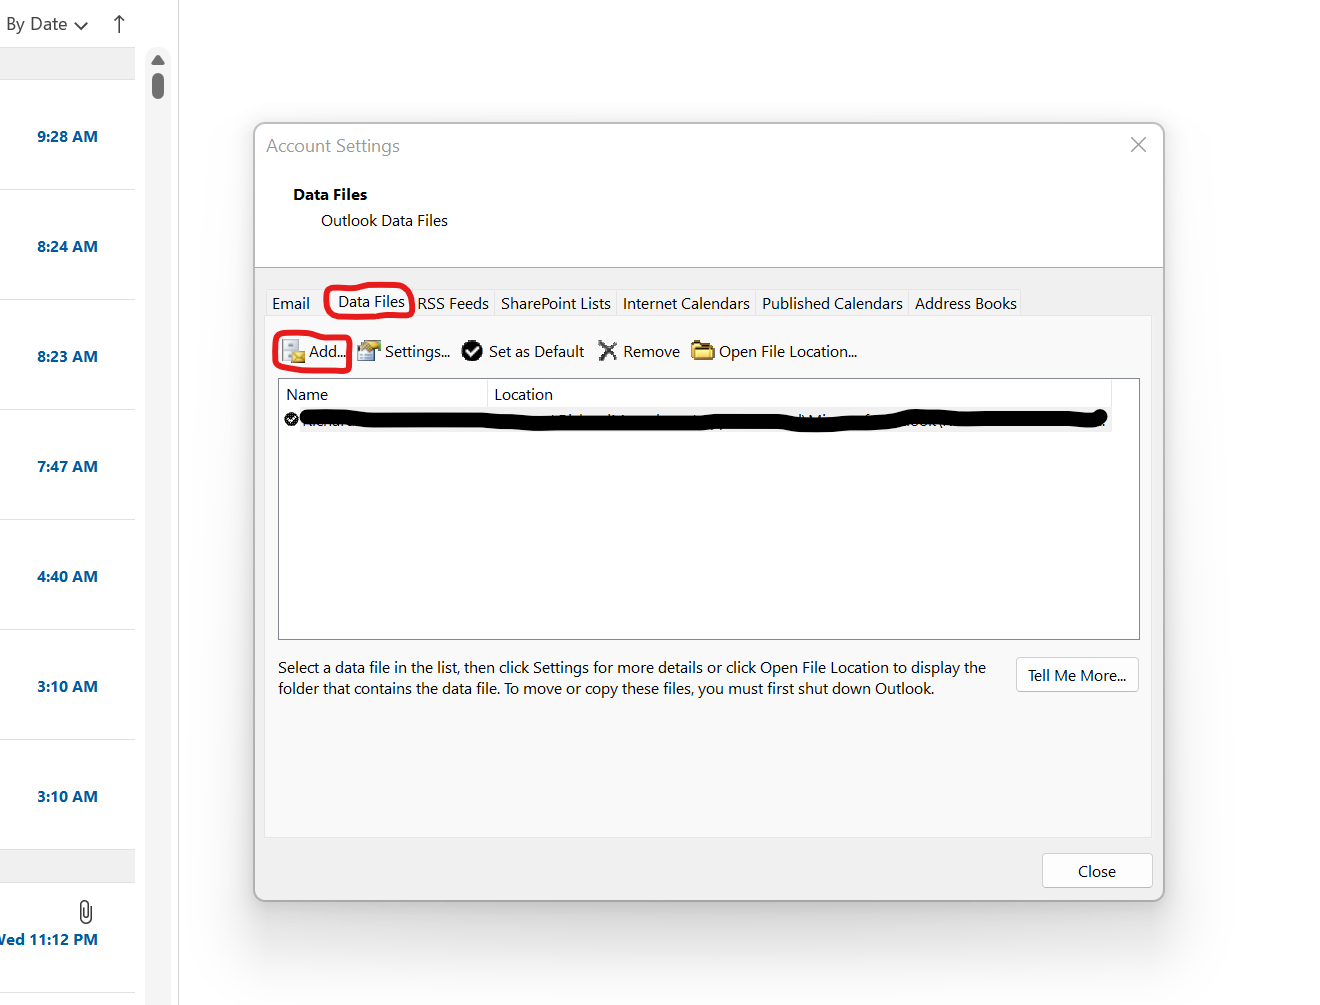Click the Tell Me More button
1320x1005 pixels.
(x=1077, y=674)
